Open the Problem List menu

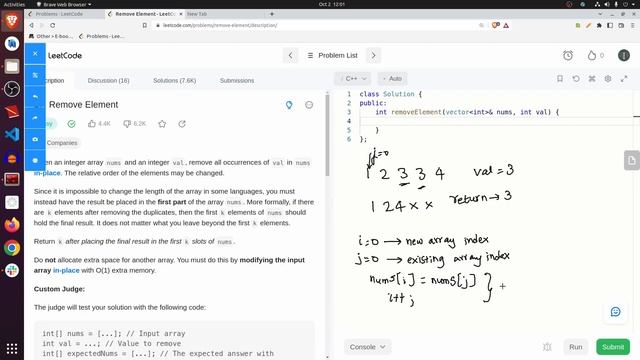click(x=333, y=55)
